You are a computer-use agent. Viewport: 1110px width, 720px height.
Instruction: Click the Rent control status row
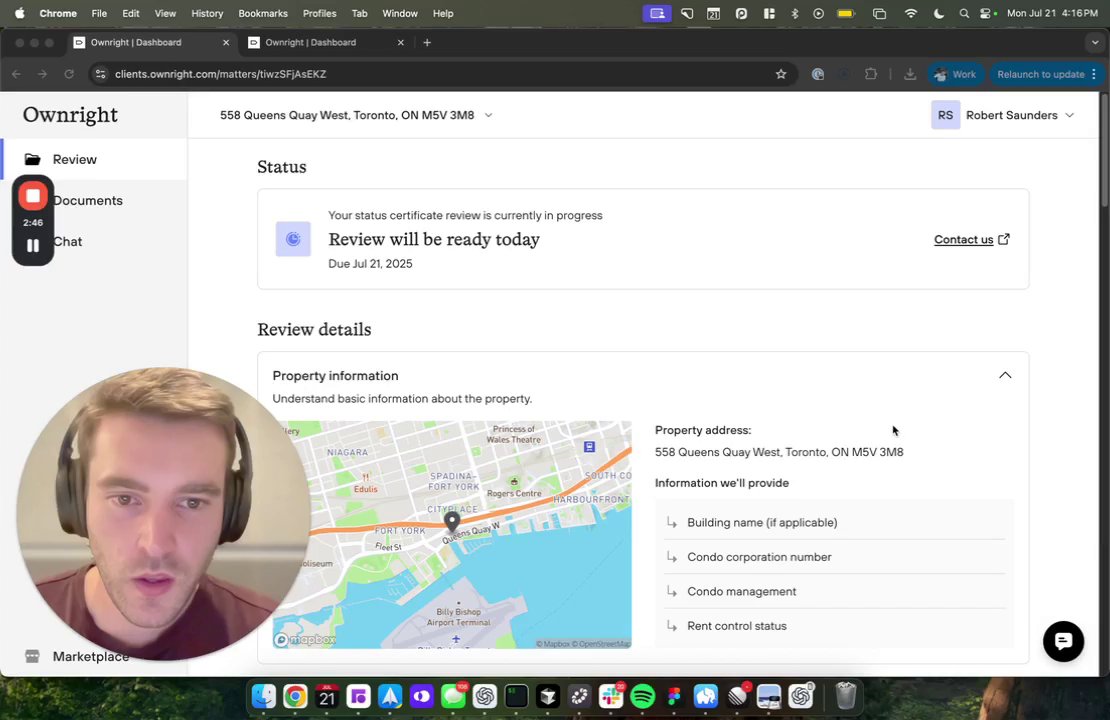(834, 626)
